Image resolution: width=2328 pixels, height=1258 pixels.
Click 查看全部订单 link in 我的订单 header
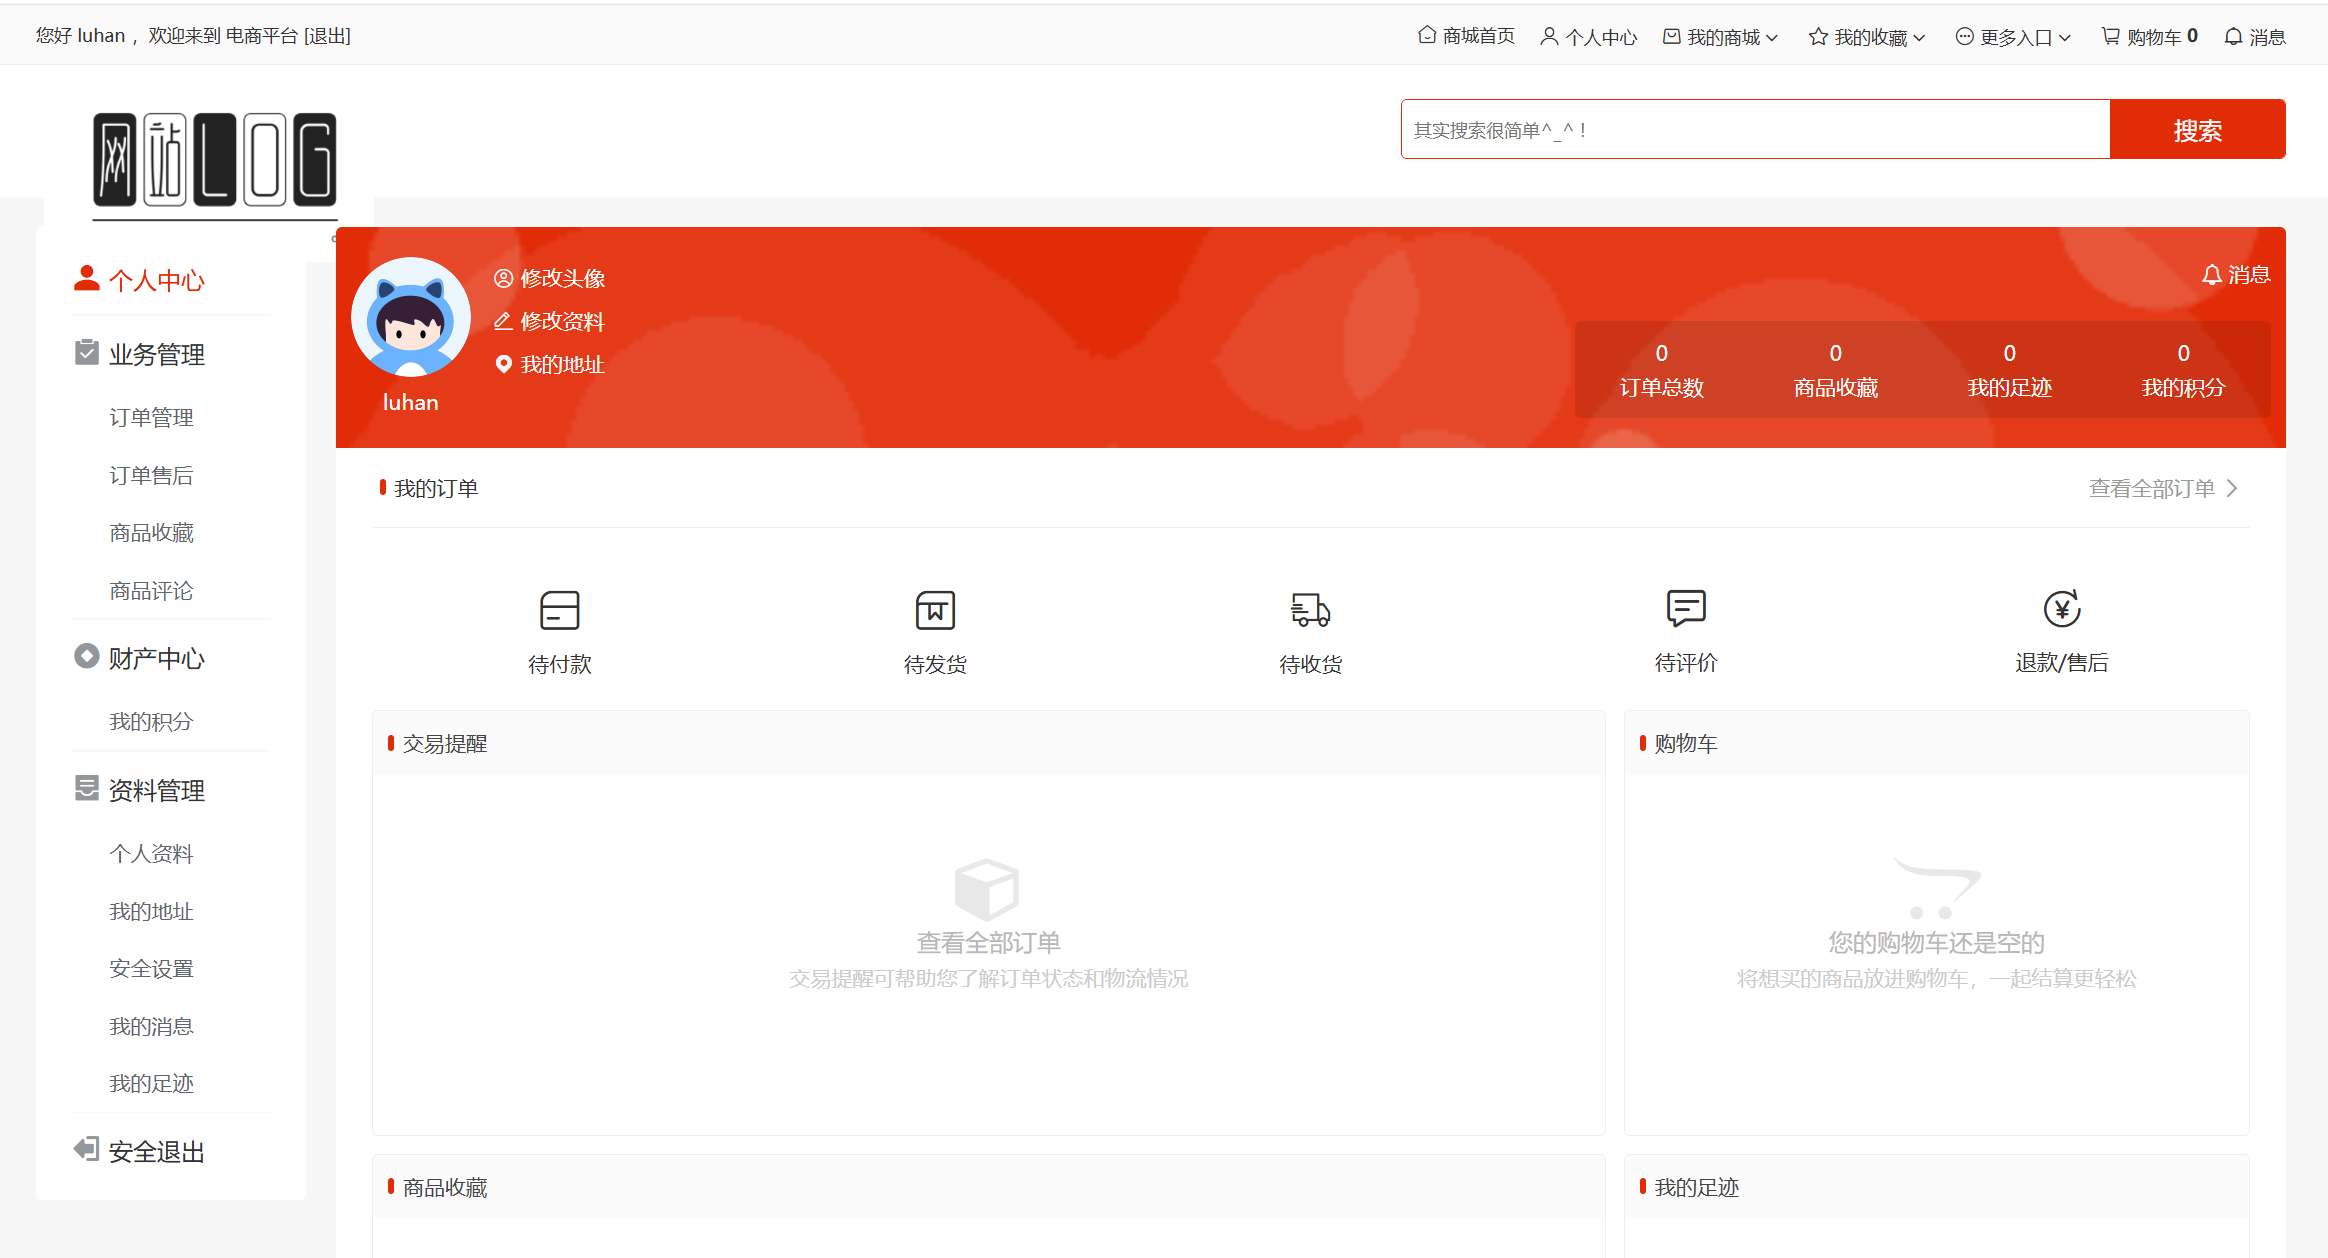pyautogui.click(x=2152, y=488)
